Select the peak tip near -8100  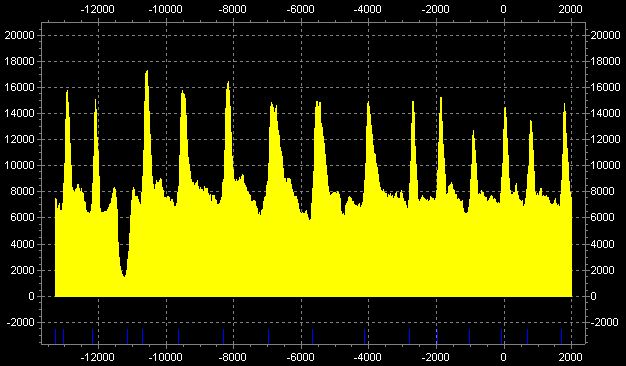point(228,83)
